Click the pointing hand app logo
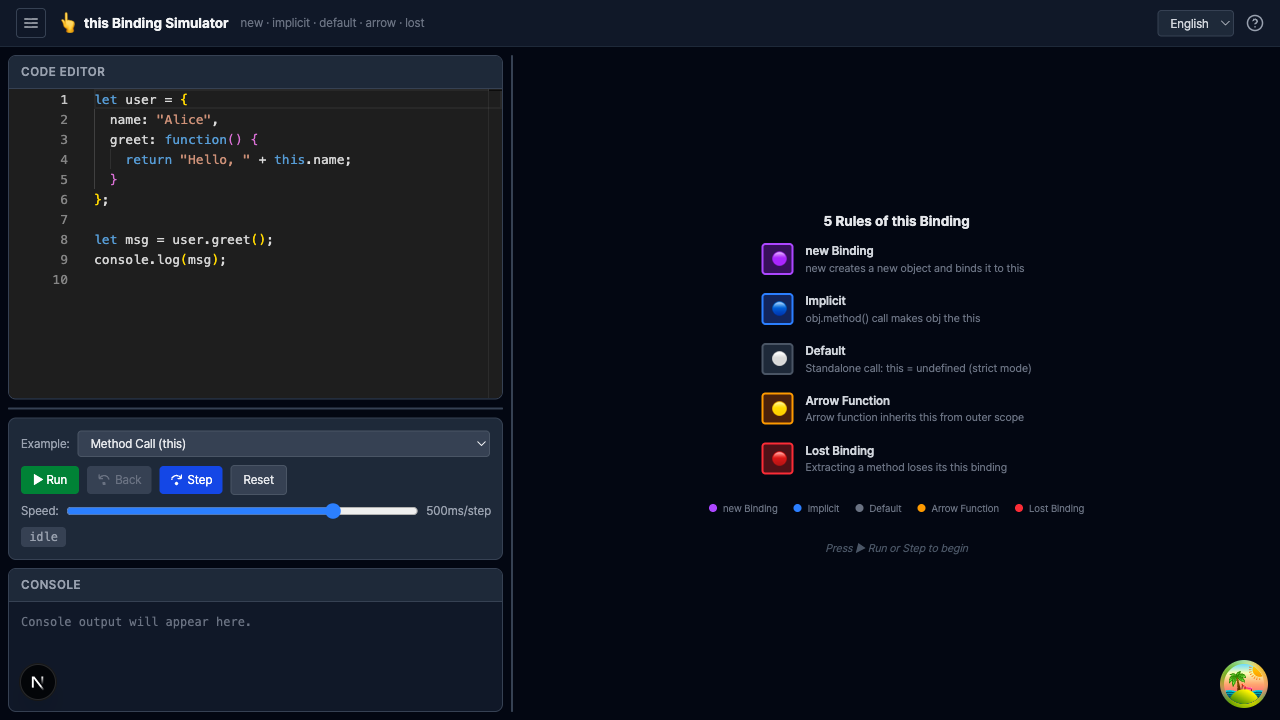 click(x=68, y=23)
